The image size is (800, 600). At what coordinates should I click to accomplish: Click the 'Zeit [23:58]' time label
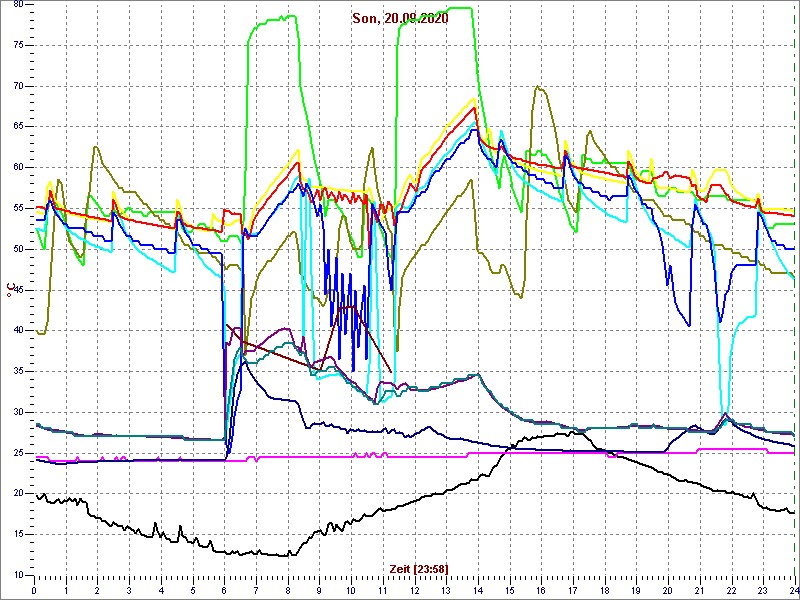[419, 568]
